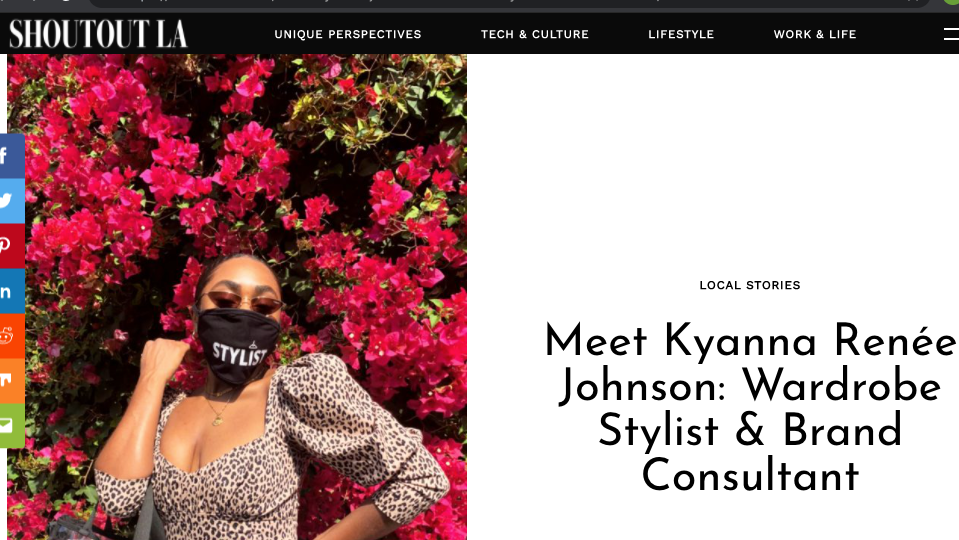The height and width of the screenshot is (540, 959).
Task: Share on LinkedIn from sidebar
Action: pos(11,290)
